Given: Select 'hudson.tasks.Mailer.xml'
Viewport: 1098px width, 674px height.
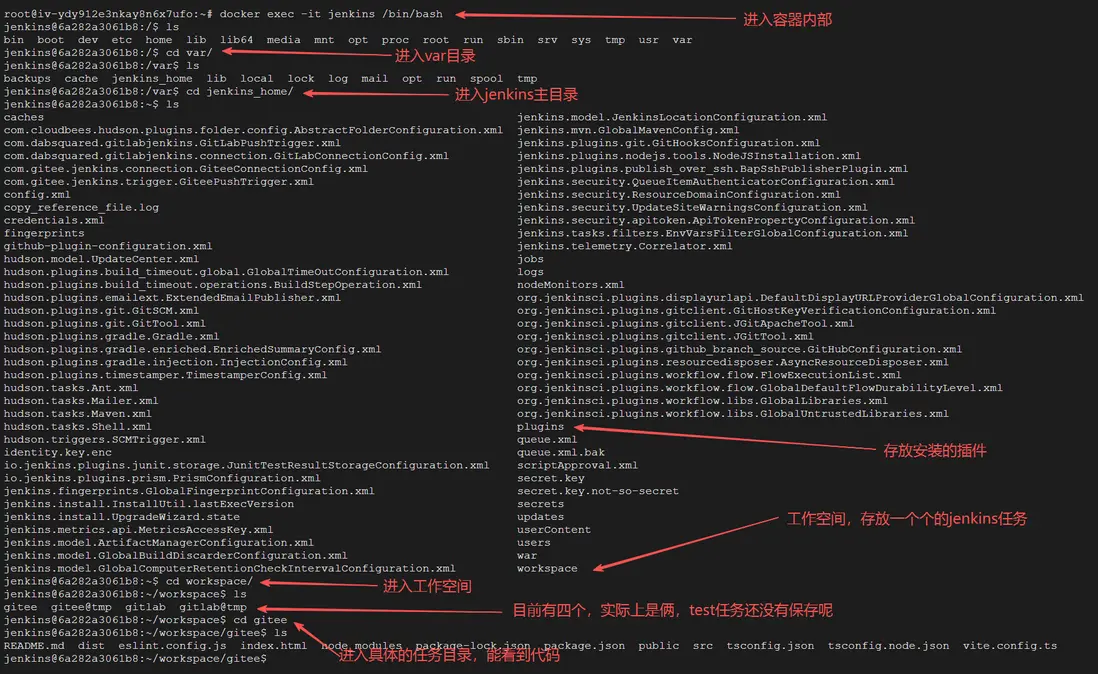Looking at the screenshot, I should click(81, 401).
